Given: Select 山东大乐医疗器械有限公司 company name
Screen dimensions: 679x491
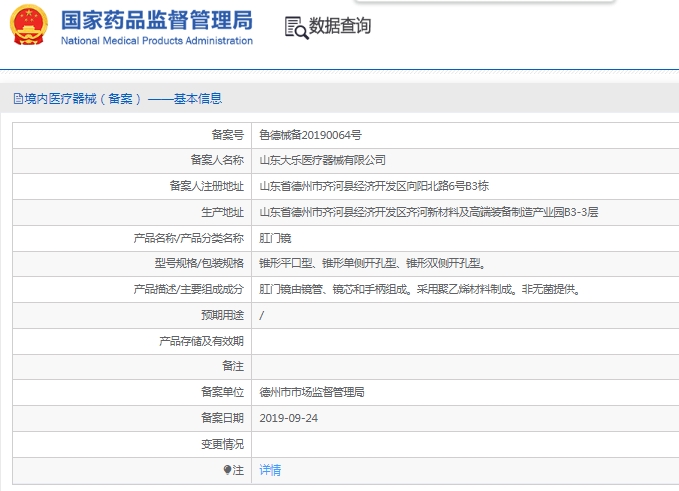Looking at the screenshot, I should coord(322,160).
